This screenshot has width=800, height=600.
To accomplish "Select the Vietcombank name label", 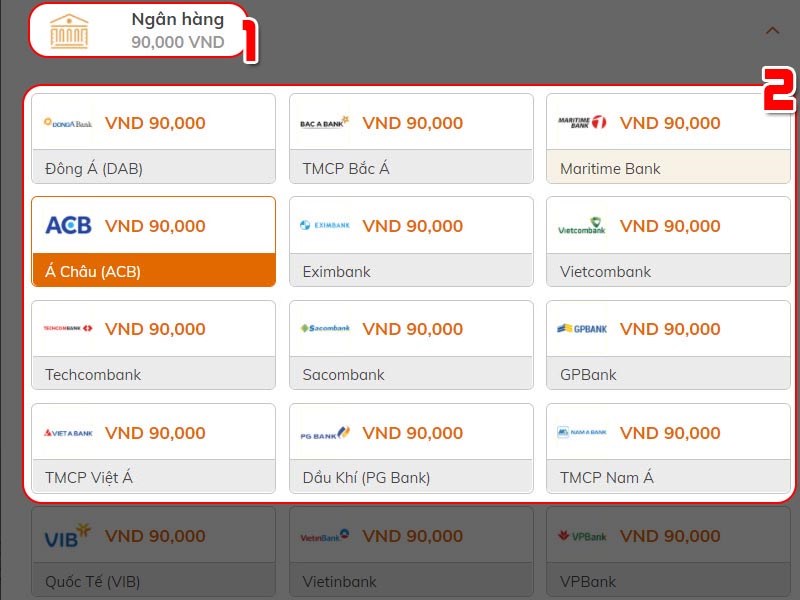I will click(x=605, y=271).
